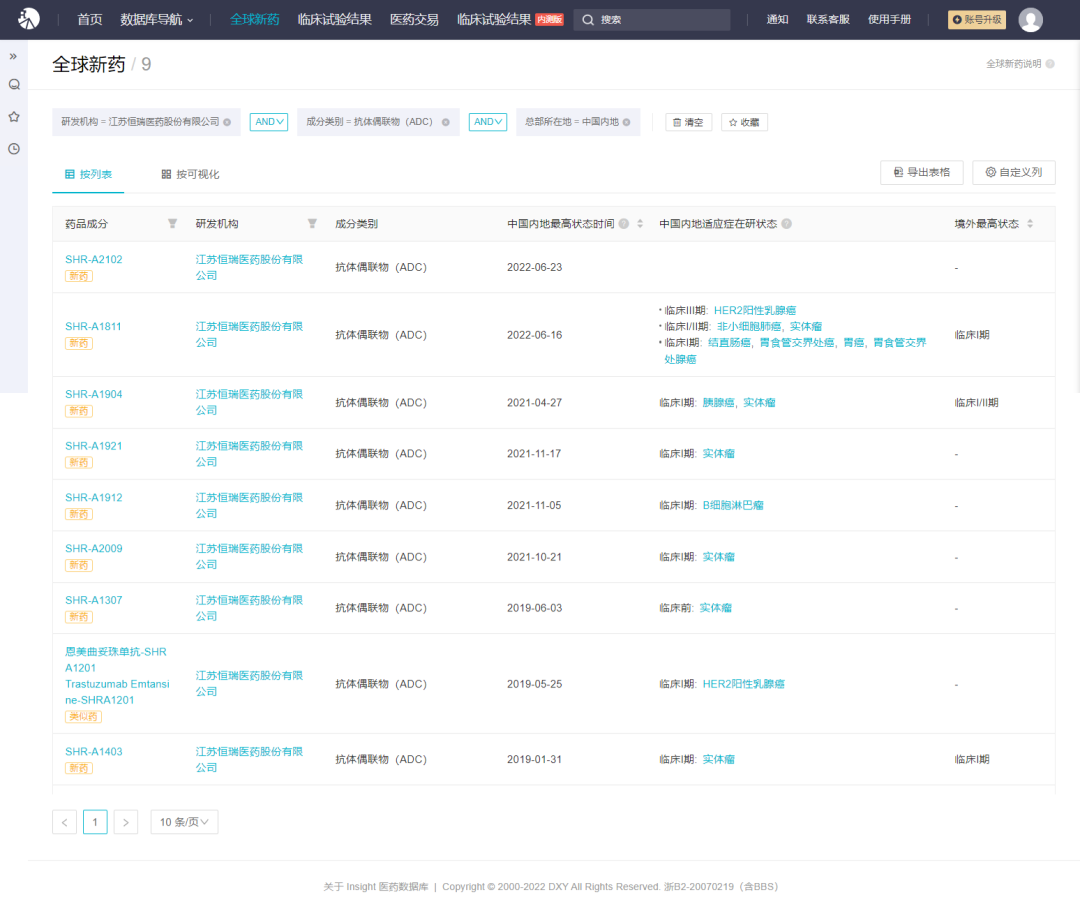Open 通知 notifications
This screenshot has height=913, width=1080.
(777, 19)
